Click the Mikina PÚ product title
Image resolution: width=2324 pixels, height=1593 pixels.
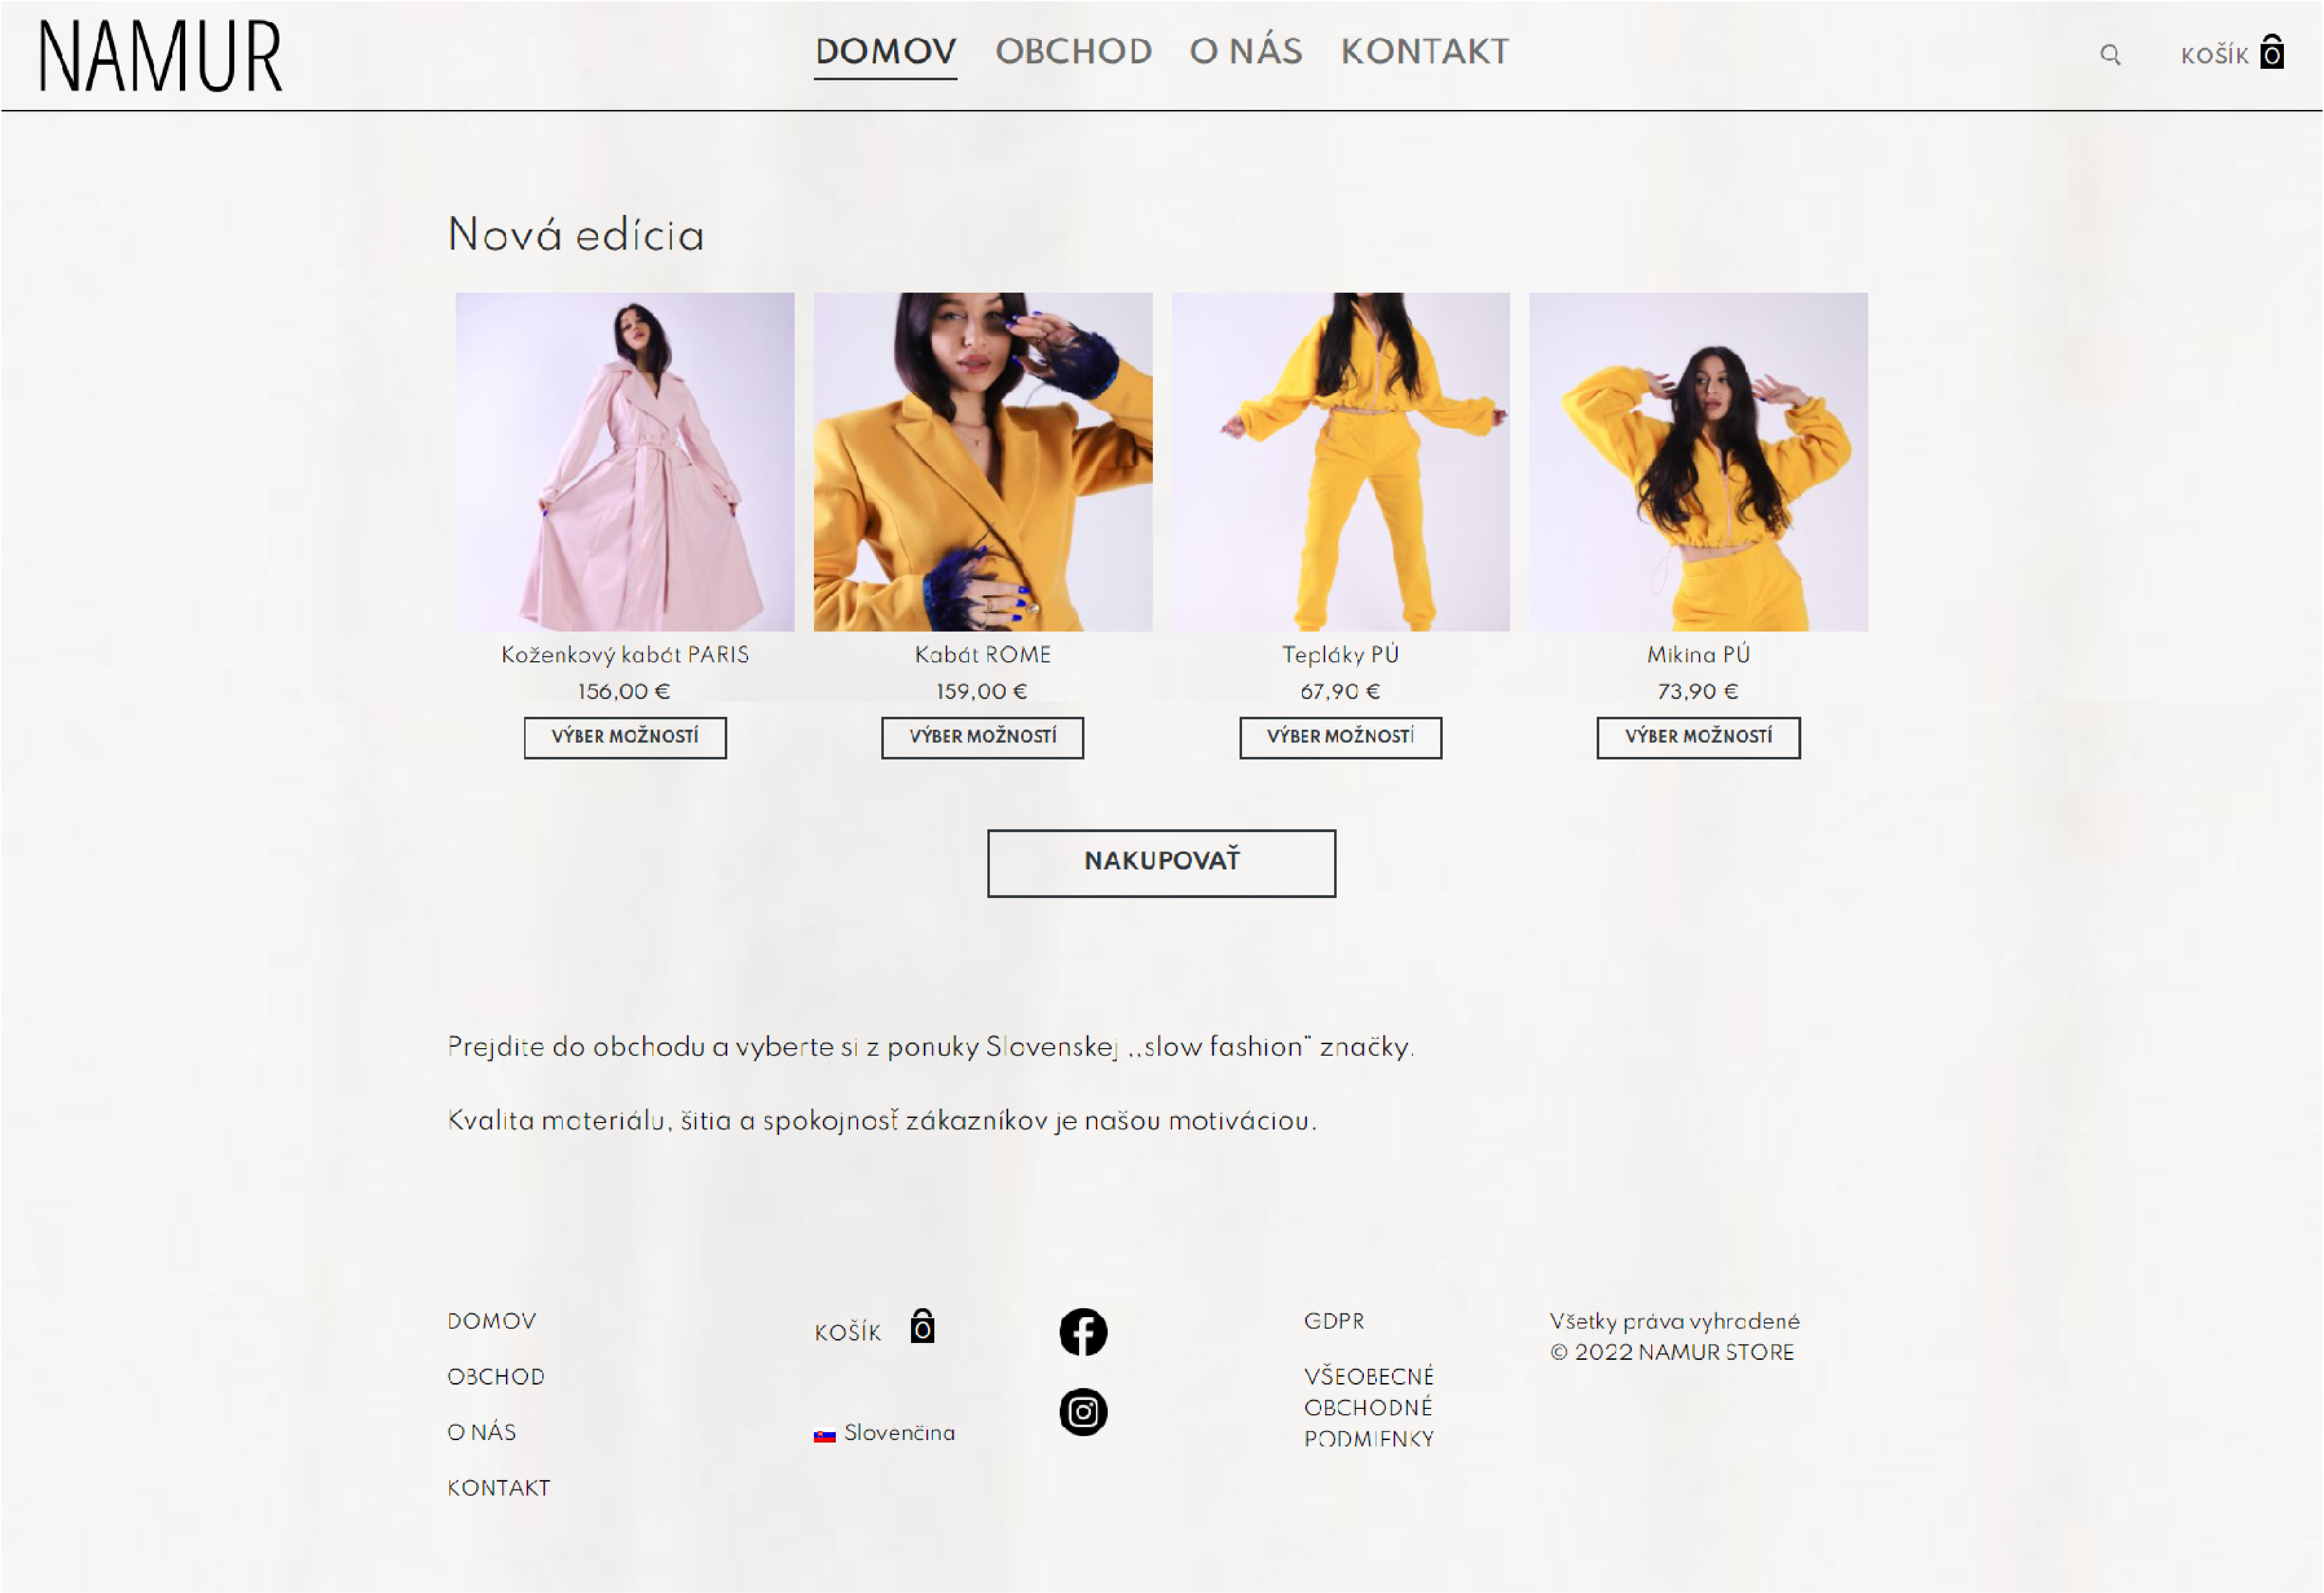pos(1698,654)
